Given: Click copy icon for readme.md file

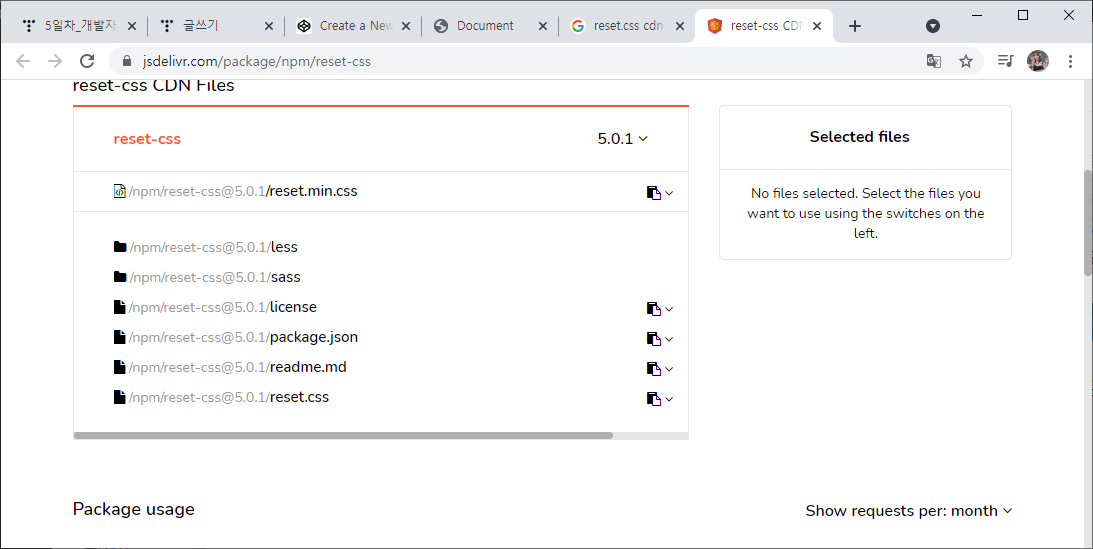Looking at the screenshot, I should [x=653, y=369].
